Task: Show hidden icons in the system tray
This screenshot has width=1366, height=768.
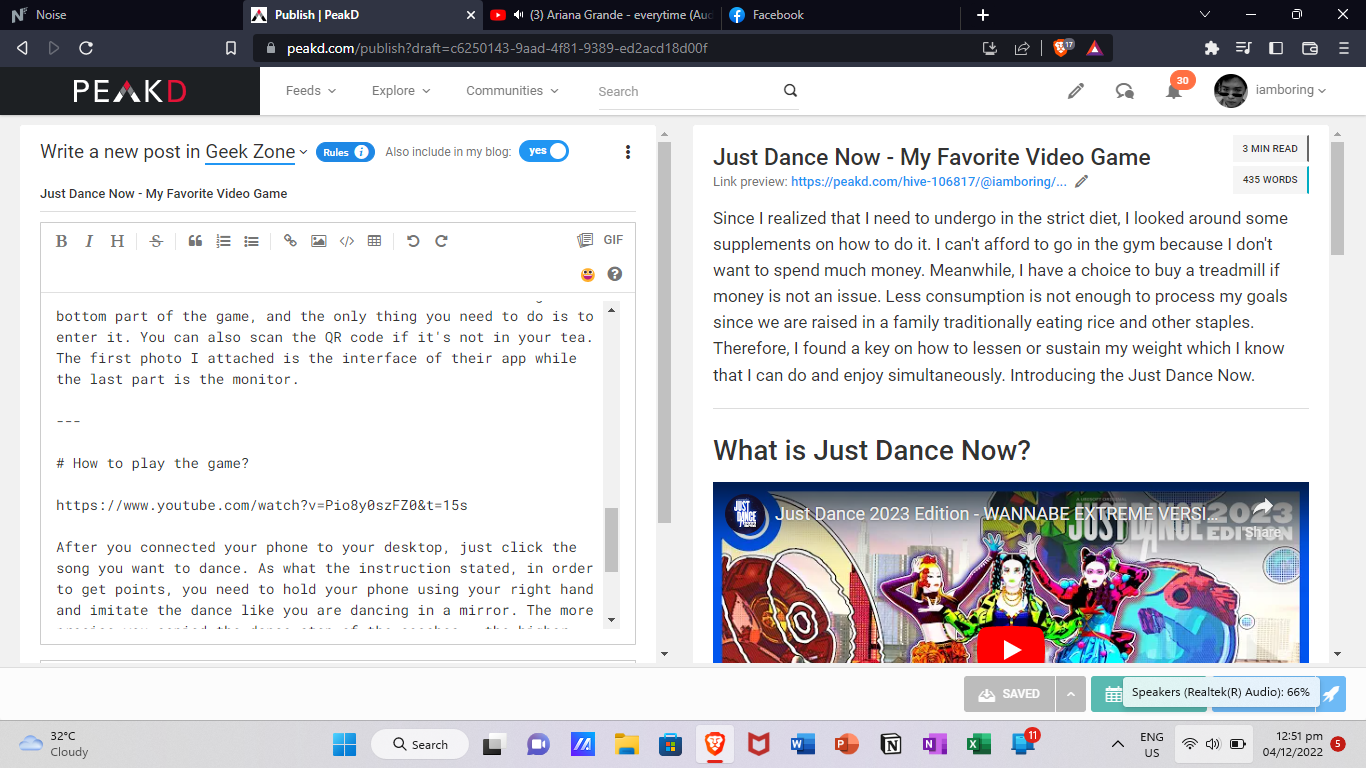Action: [1118, 744]
